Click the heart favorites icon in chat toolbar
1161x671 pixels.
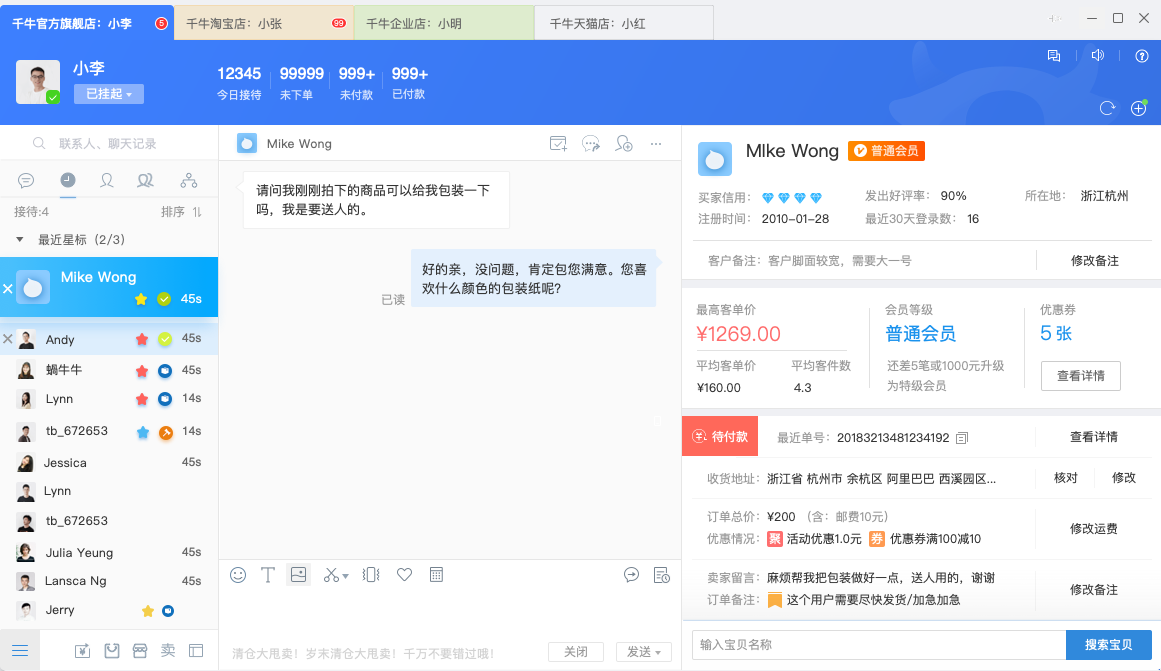(x=404, y=575)
